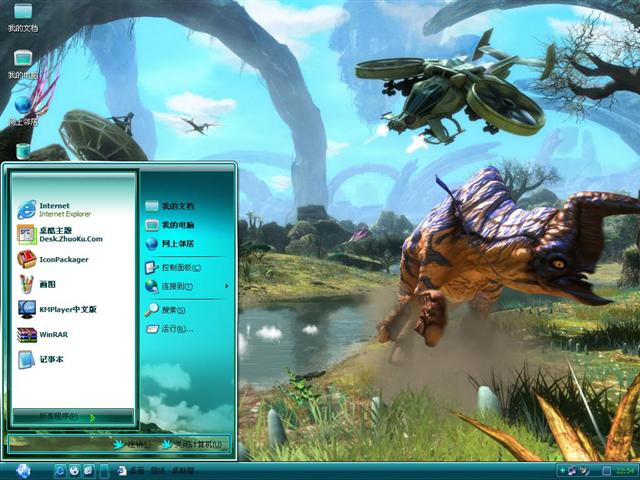Click the taskbar clock showing 22:54
The width and height of the screenshot is (640, 480).
pos(624,471)
